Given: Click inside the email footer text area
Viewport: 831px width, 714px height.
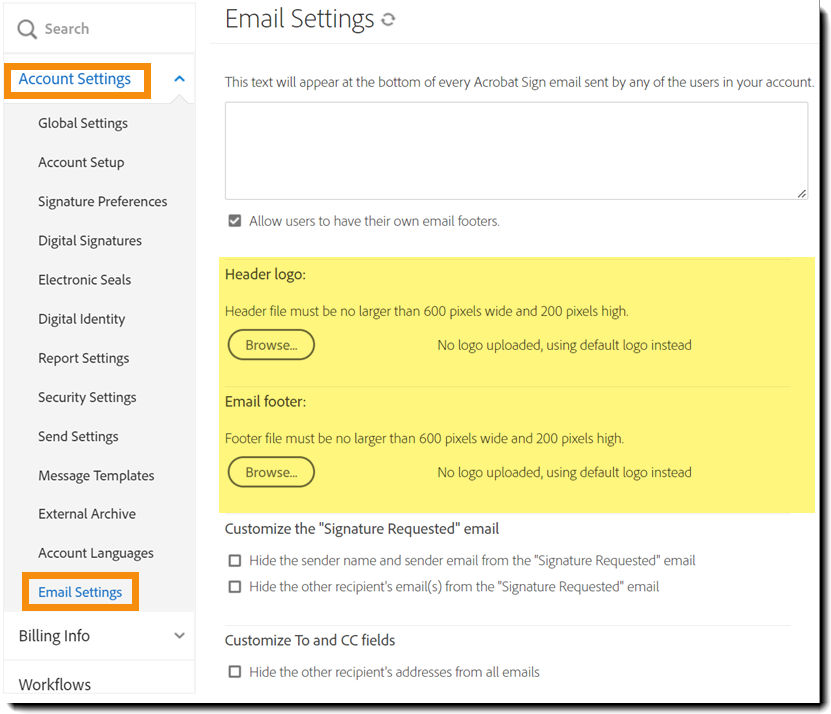Looking at the screenshot, I should tap(516, 151).
